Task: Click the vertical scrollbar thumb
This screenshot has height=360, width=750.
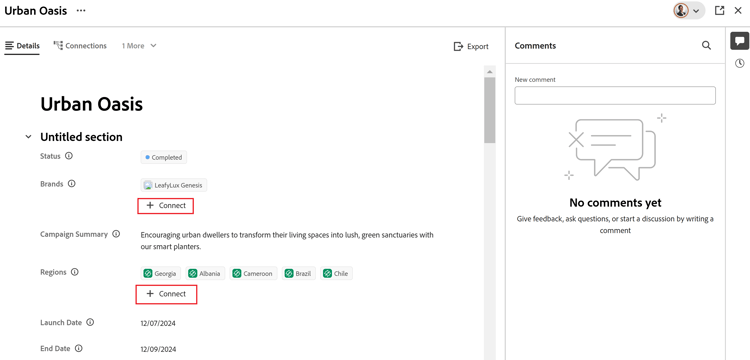Action: pos(490,110)
